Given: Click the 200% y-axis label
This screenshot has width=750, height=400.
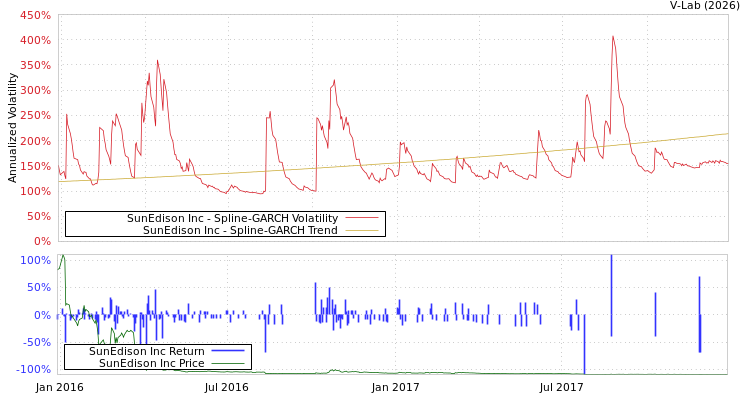Looking at the screenshot, I should point(35,141).
